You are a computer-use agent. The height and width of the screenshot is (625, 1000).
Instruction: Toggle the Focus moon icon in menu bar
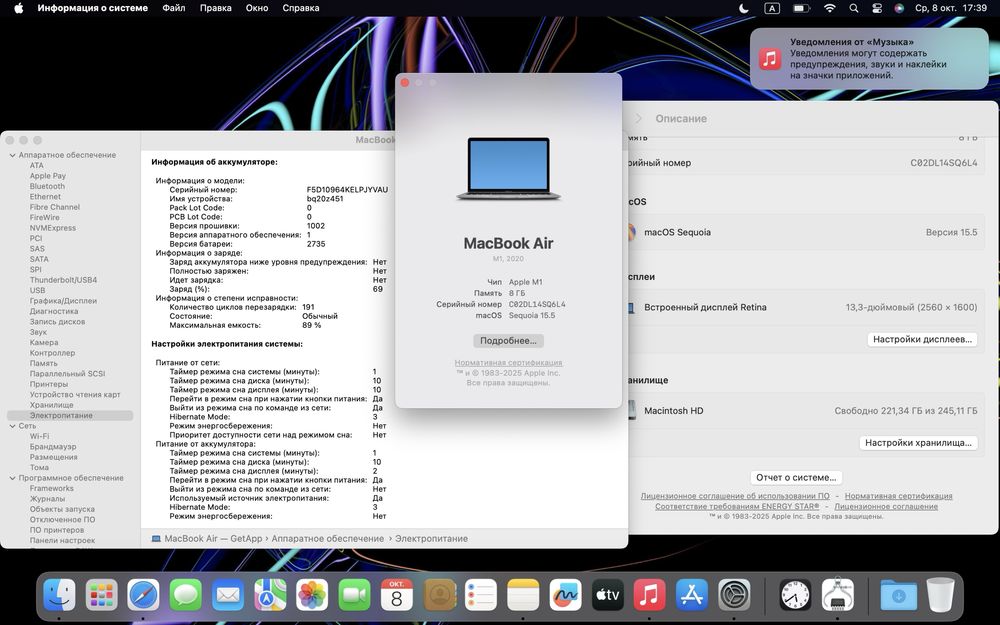point(744,8)
